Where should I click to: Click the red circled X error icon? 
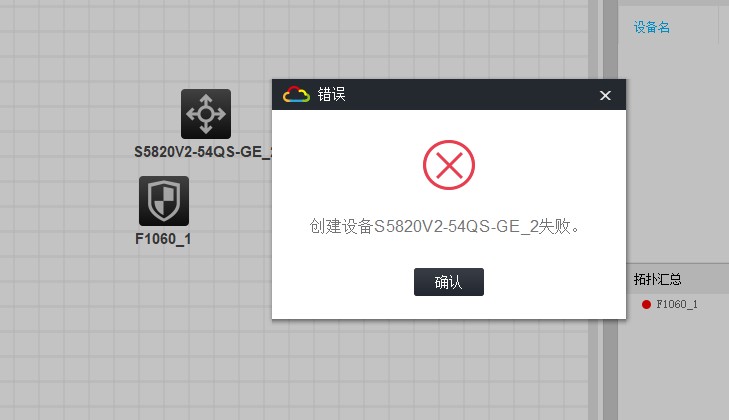pos(449,165)
